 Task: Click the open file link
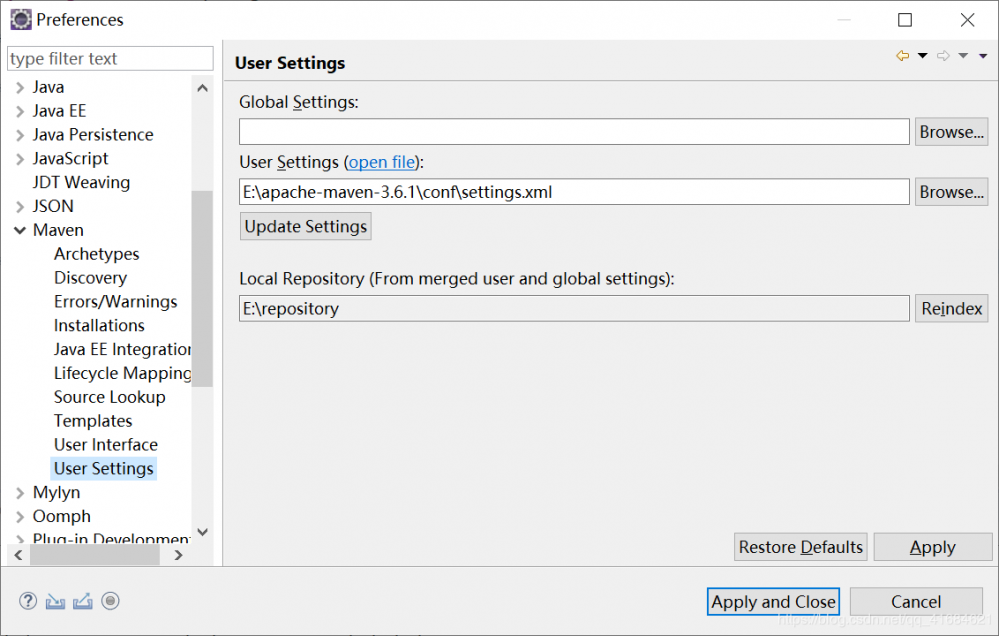click(x=381, y=162)
